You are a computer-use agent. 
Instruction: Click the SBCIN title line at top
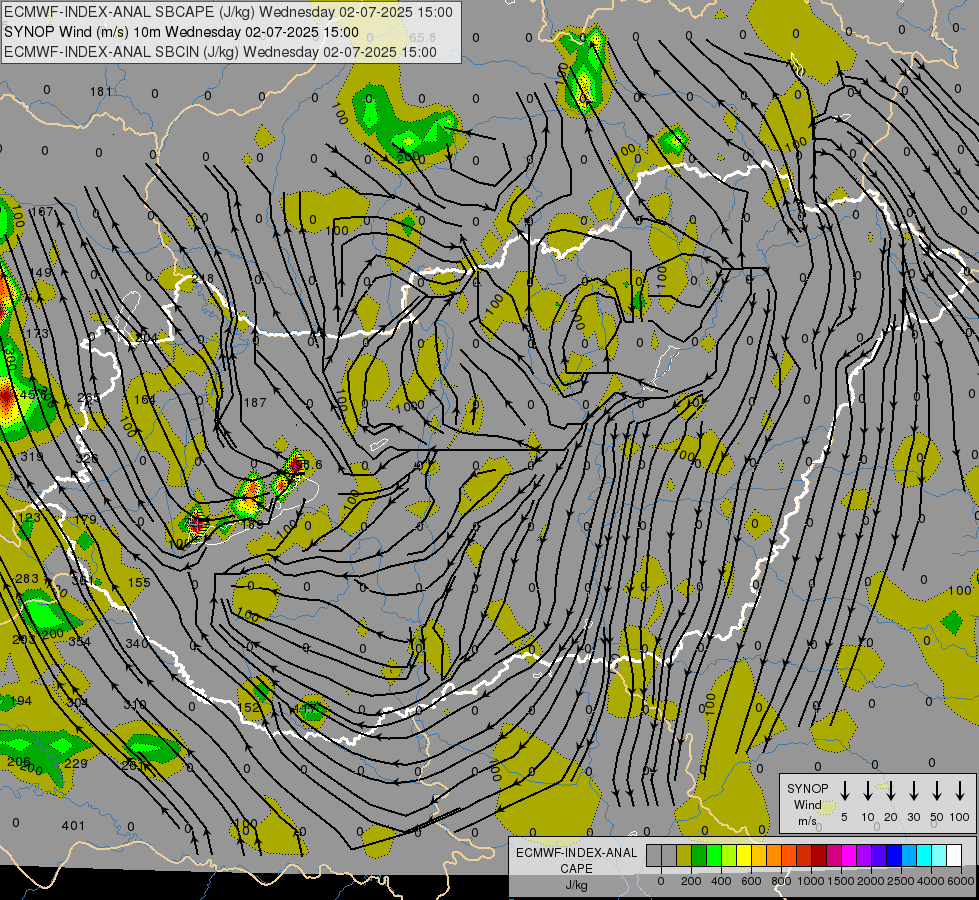(x=220, y=52)
